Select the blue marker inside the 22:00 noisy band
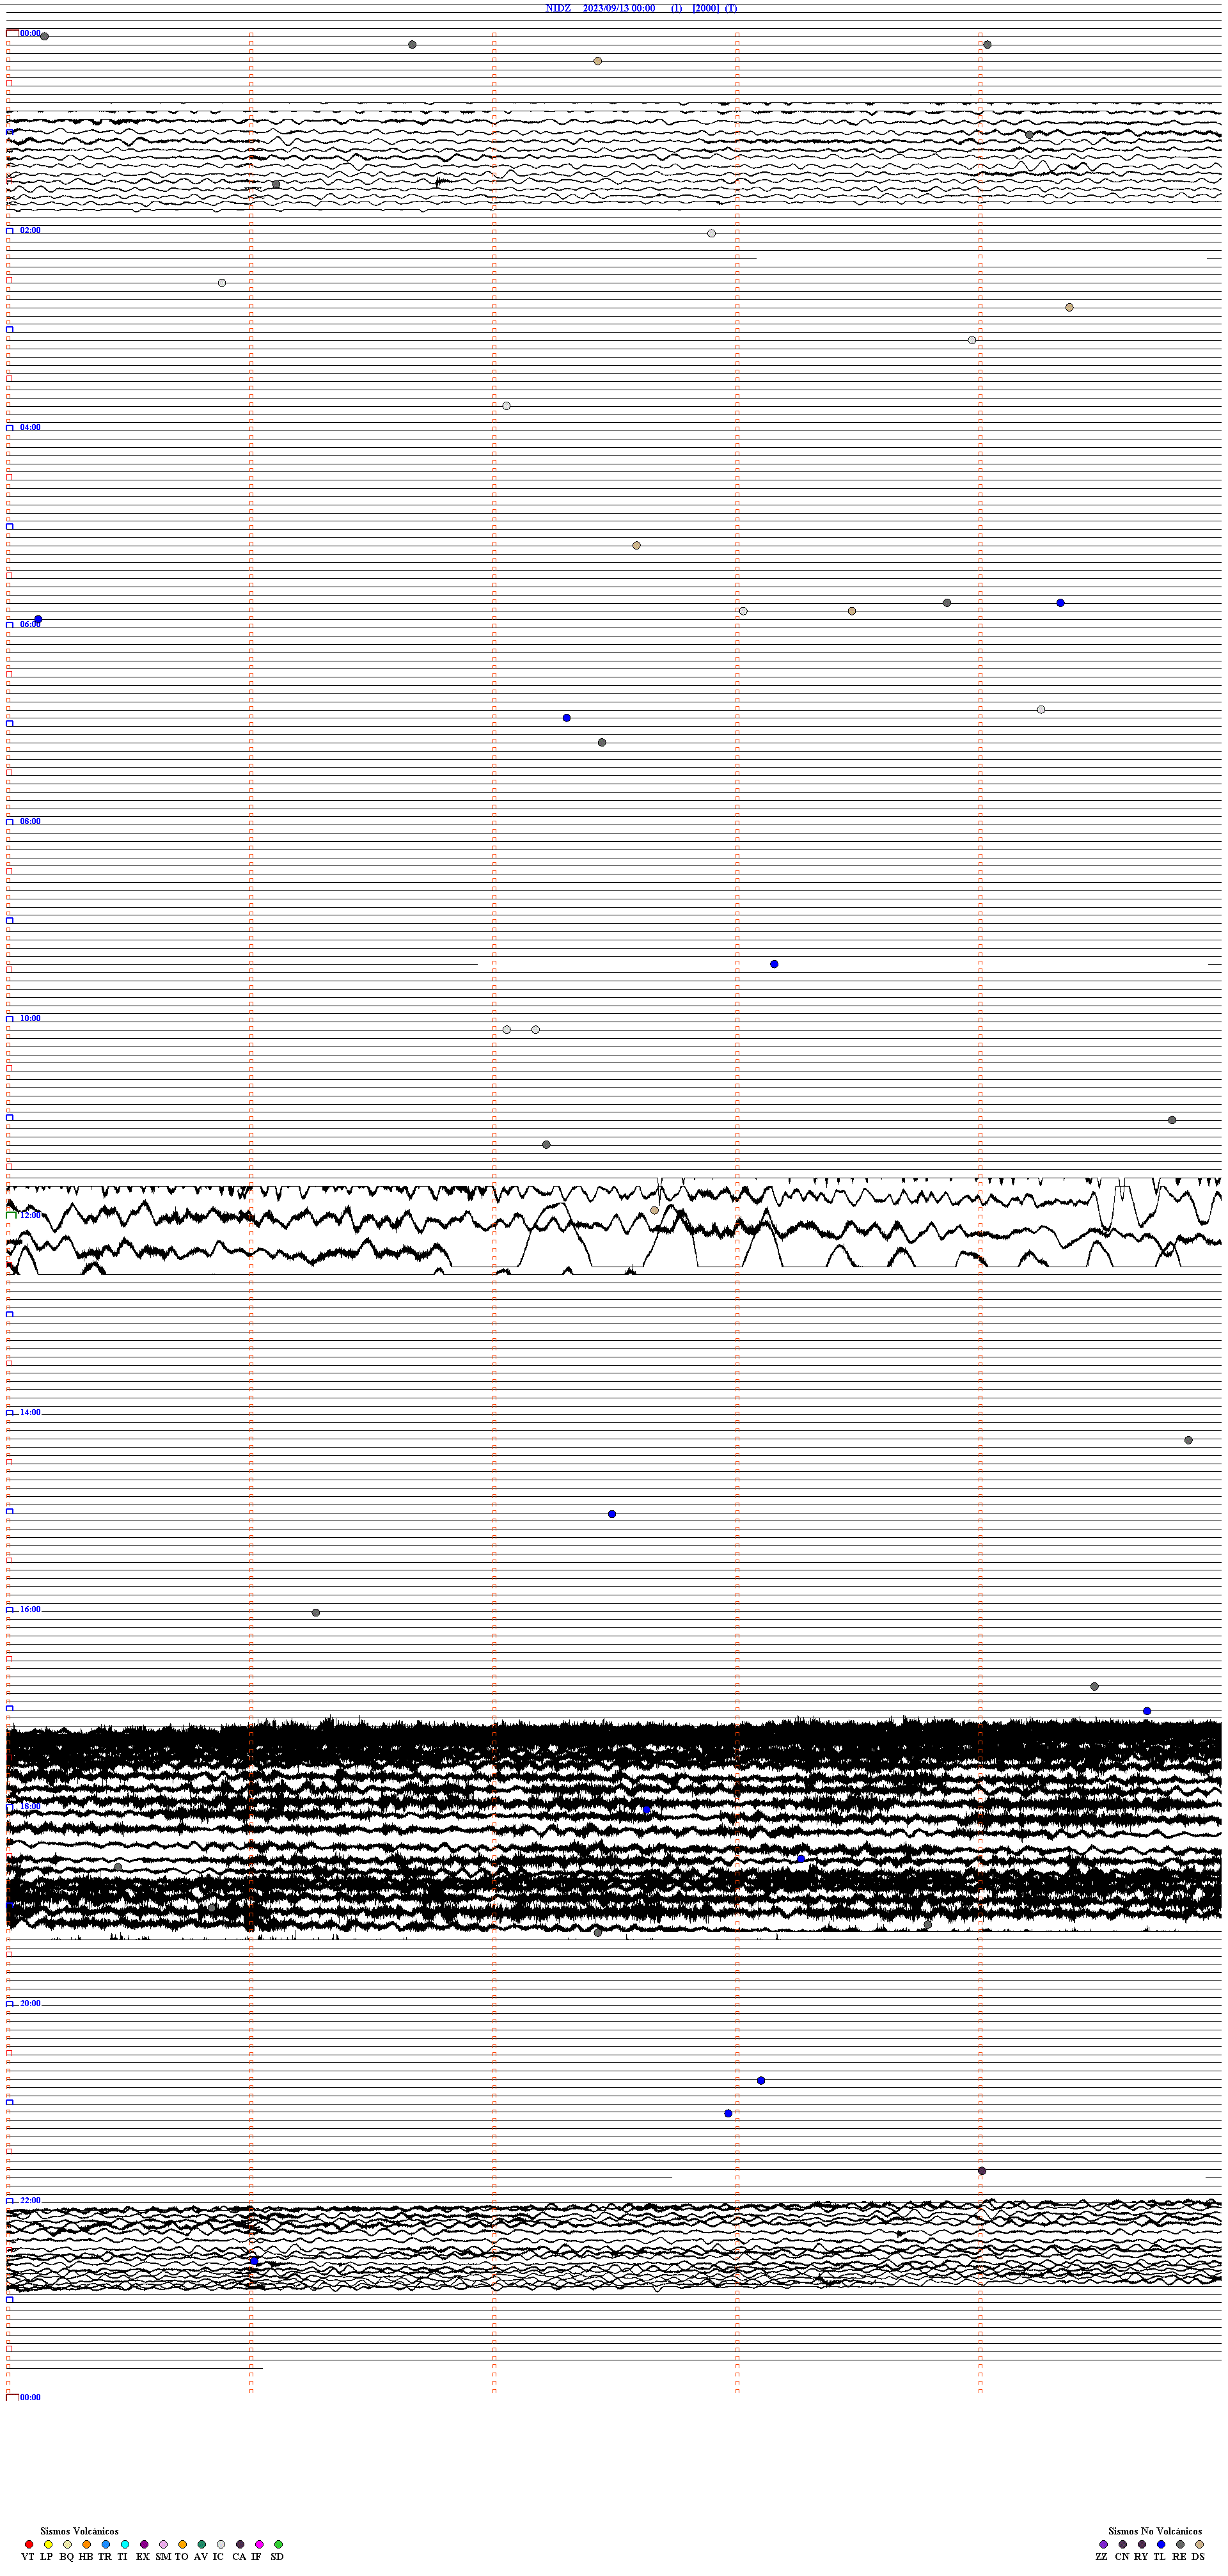Viewport: 1228px width, 2576px height. pyautogui.click(x=255, y=2261)
